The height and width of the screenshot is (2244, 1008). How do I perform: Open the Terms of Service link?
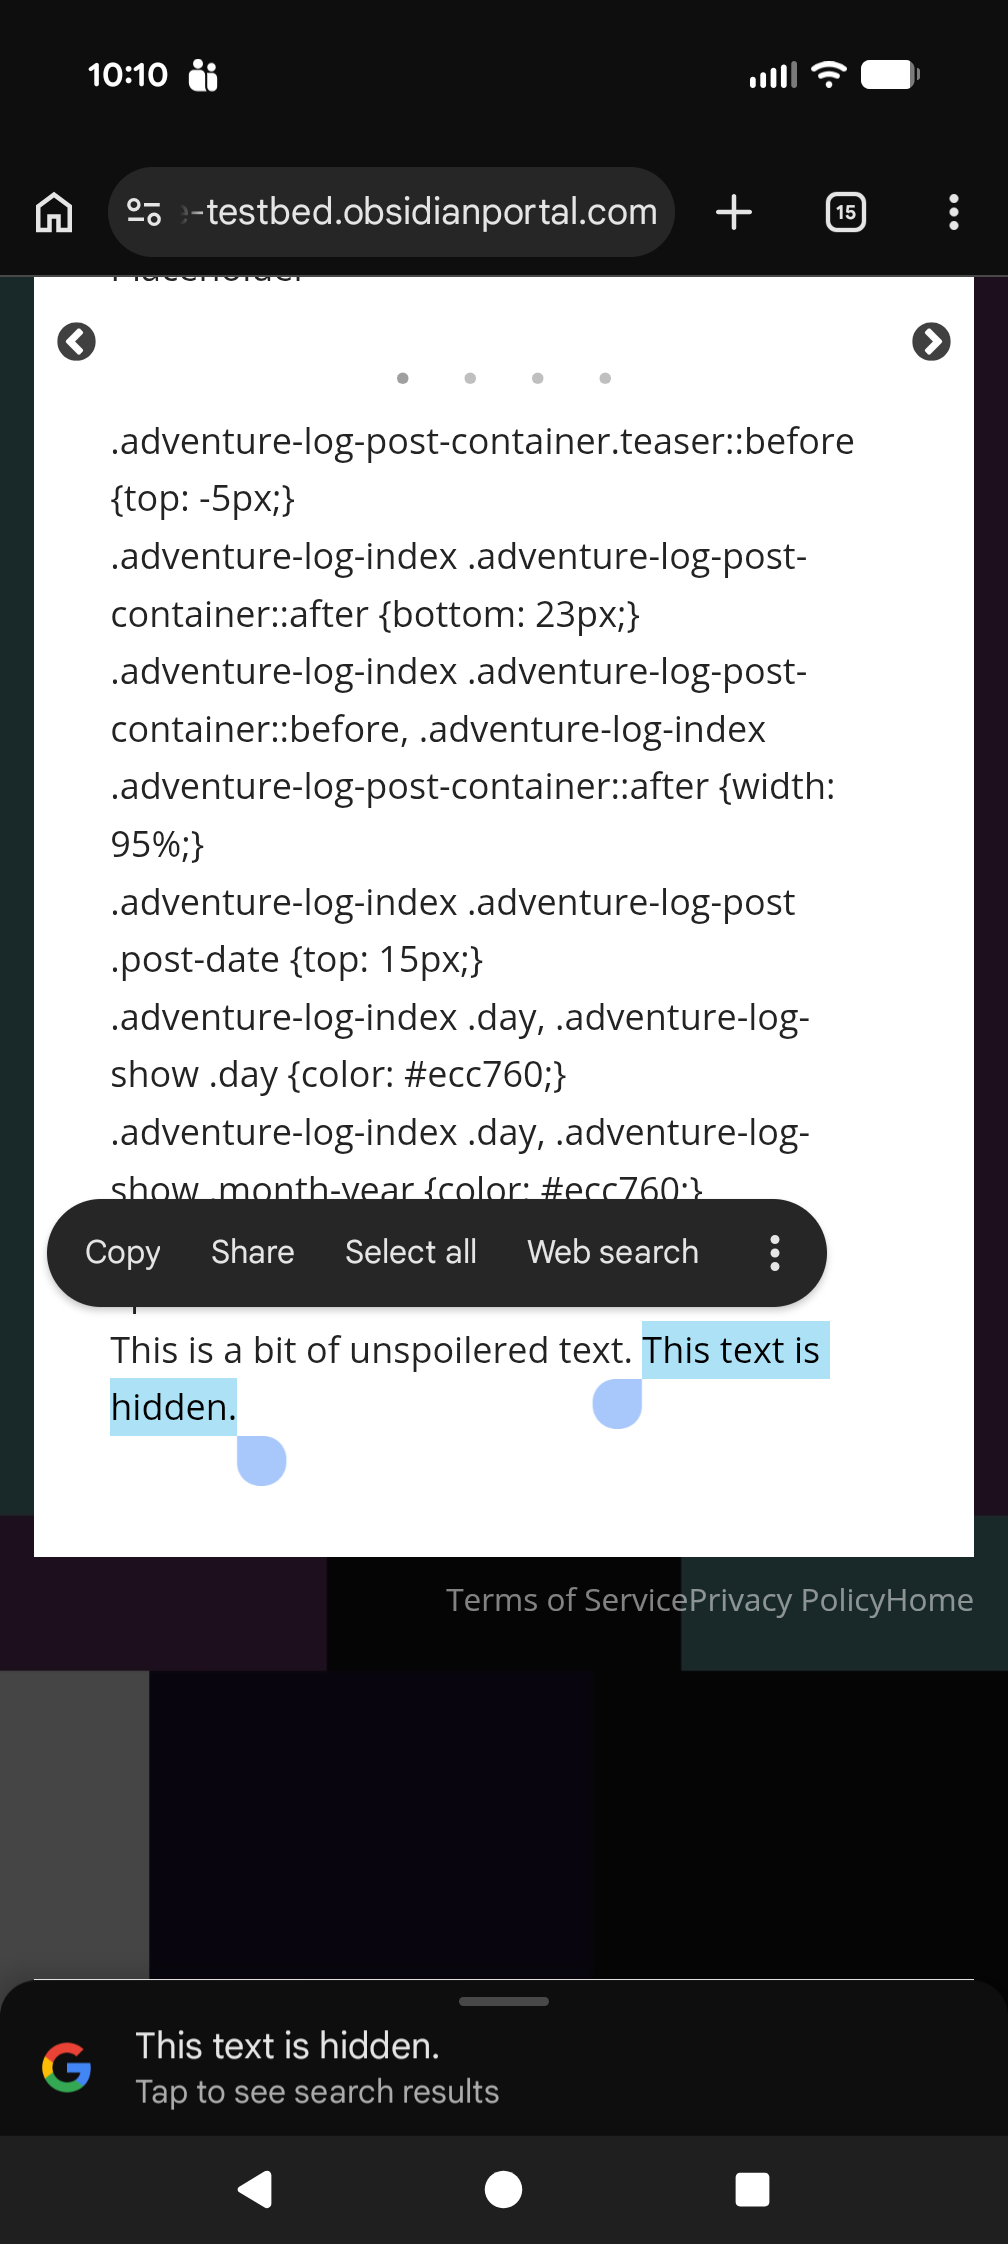[x=567, y=1600]
